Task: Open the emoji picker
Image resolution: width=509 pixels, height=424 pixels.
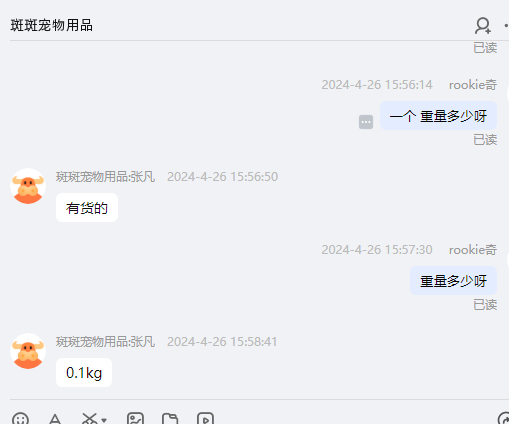Action: (20, 419)
